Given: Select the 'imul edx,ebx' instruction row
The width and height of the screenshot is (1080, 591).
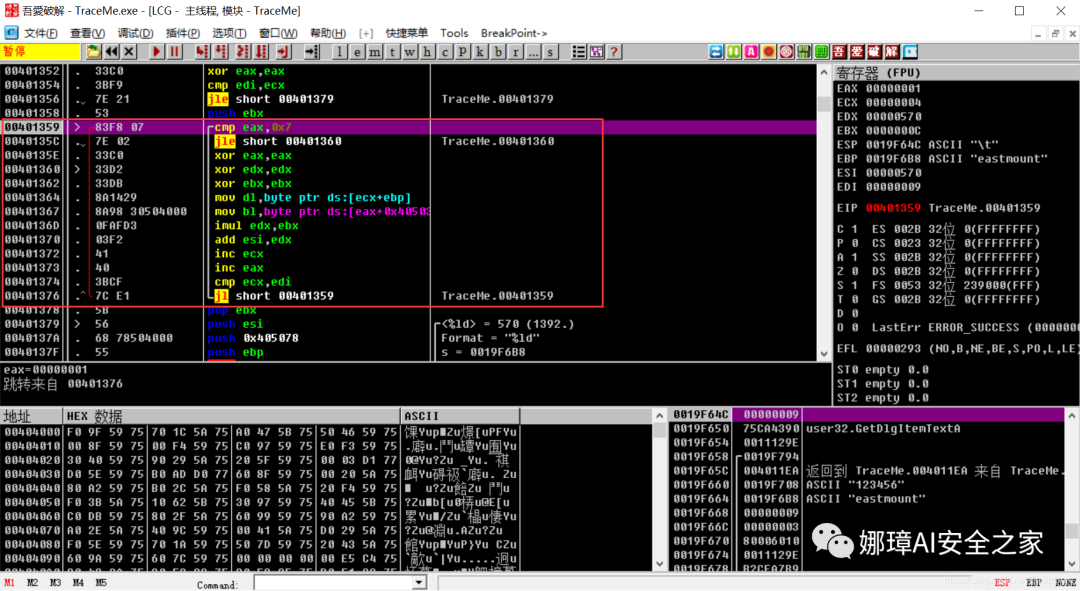Looking at the screenshot, I should coord(409,225).
